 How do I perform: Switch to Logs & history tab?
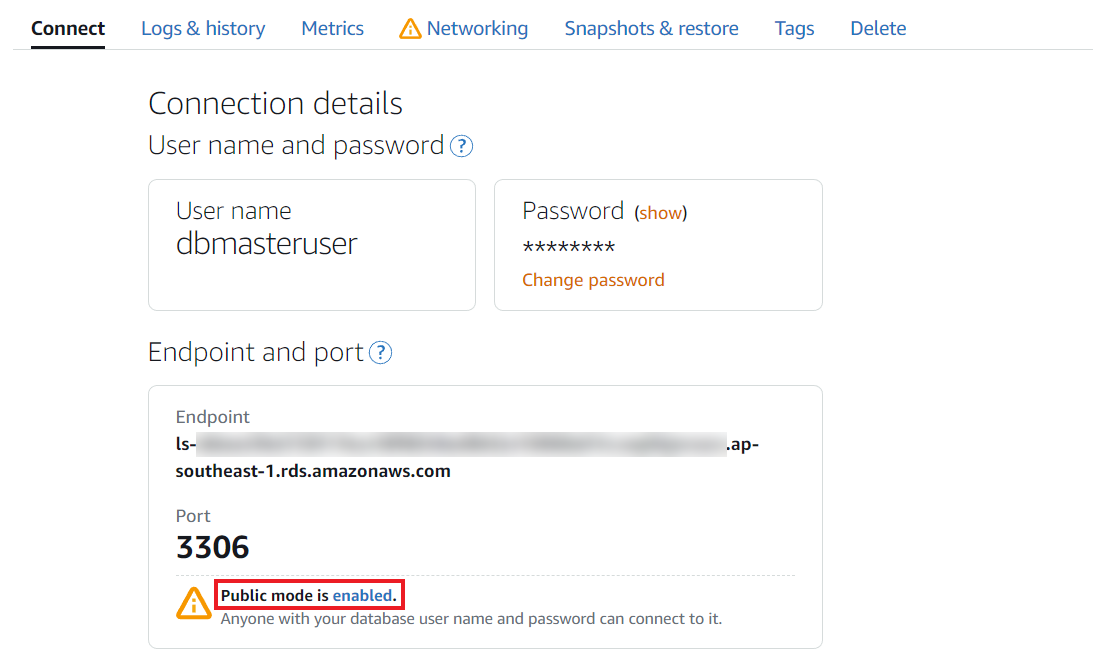point(203,28)
